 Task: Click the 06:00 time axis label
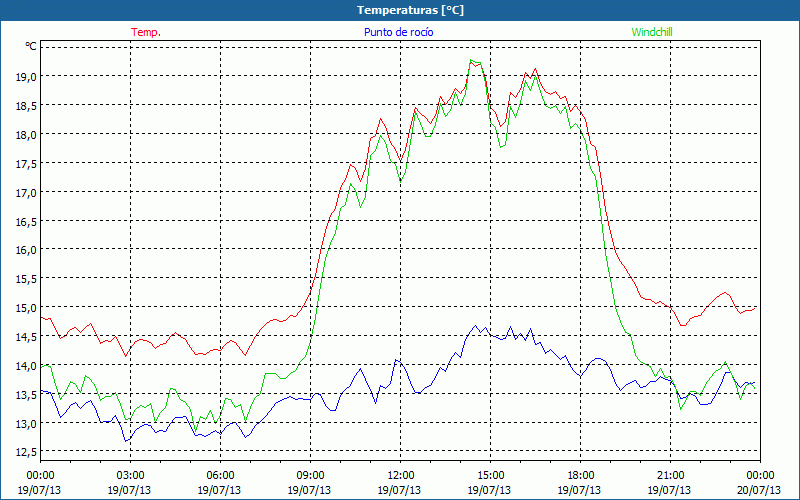point(220,475)
